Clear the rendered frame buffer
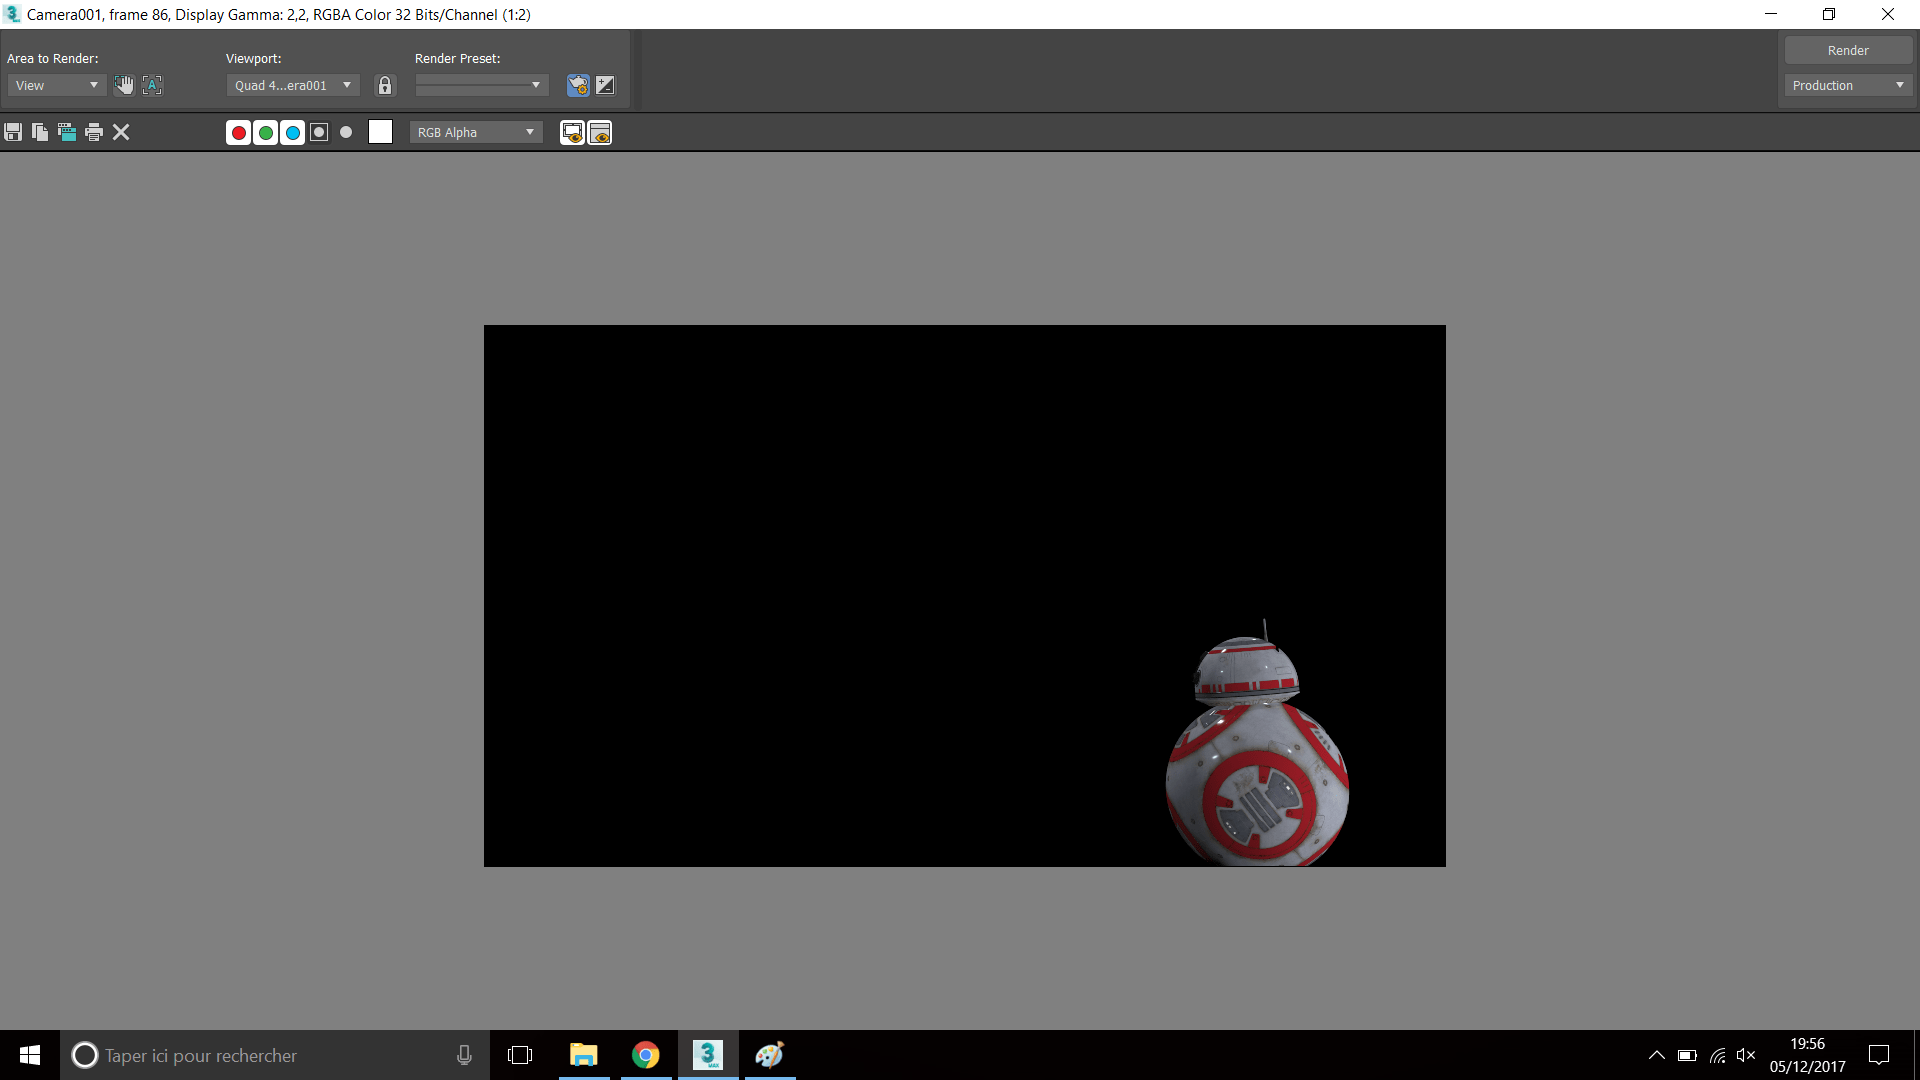Screen dimensions: 1920x1080 point(120,131)
